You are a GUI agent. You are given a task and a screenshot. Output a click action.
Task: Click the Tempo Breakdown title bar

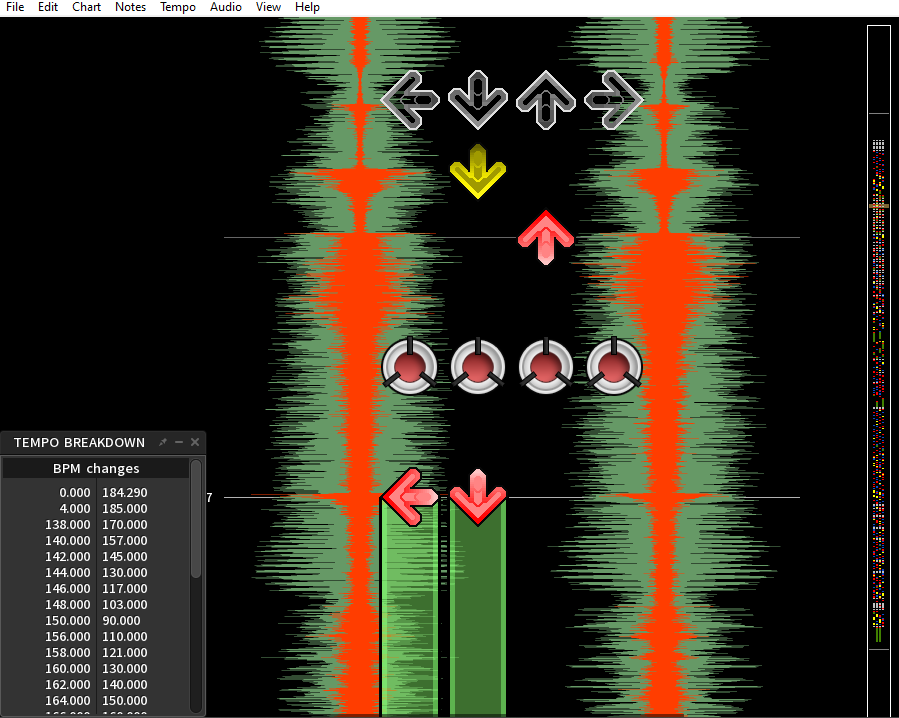point(79,442)
